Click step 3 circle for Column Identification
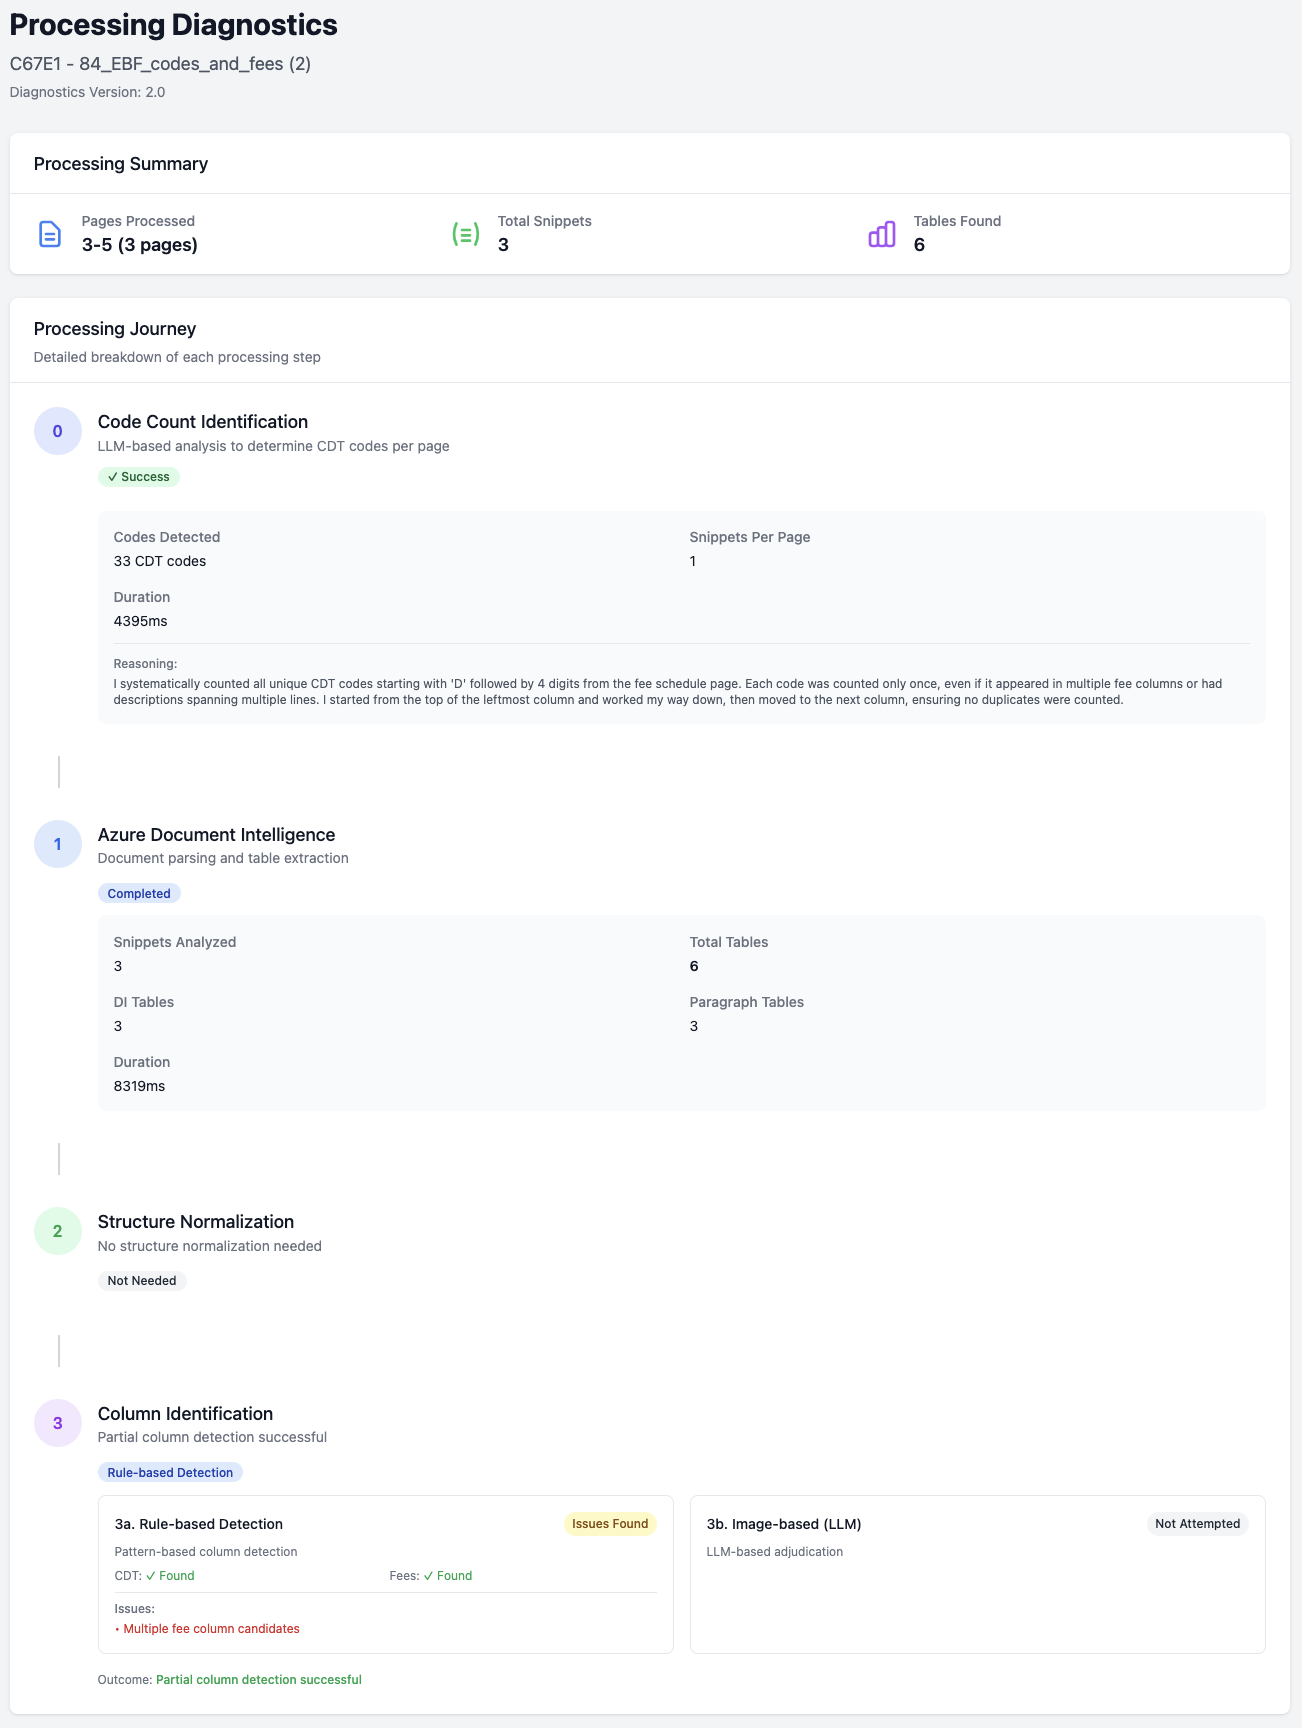The height and width of the screenshot is (1728, 1302). coord(58,1423)
